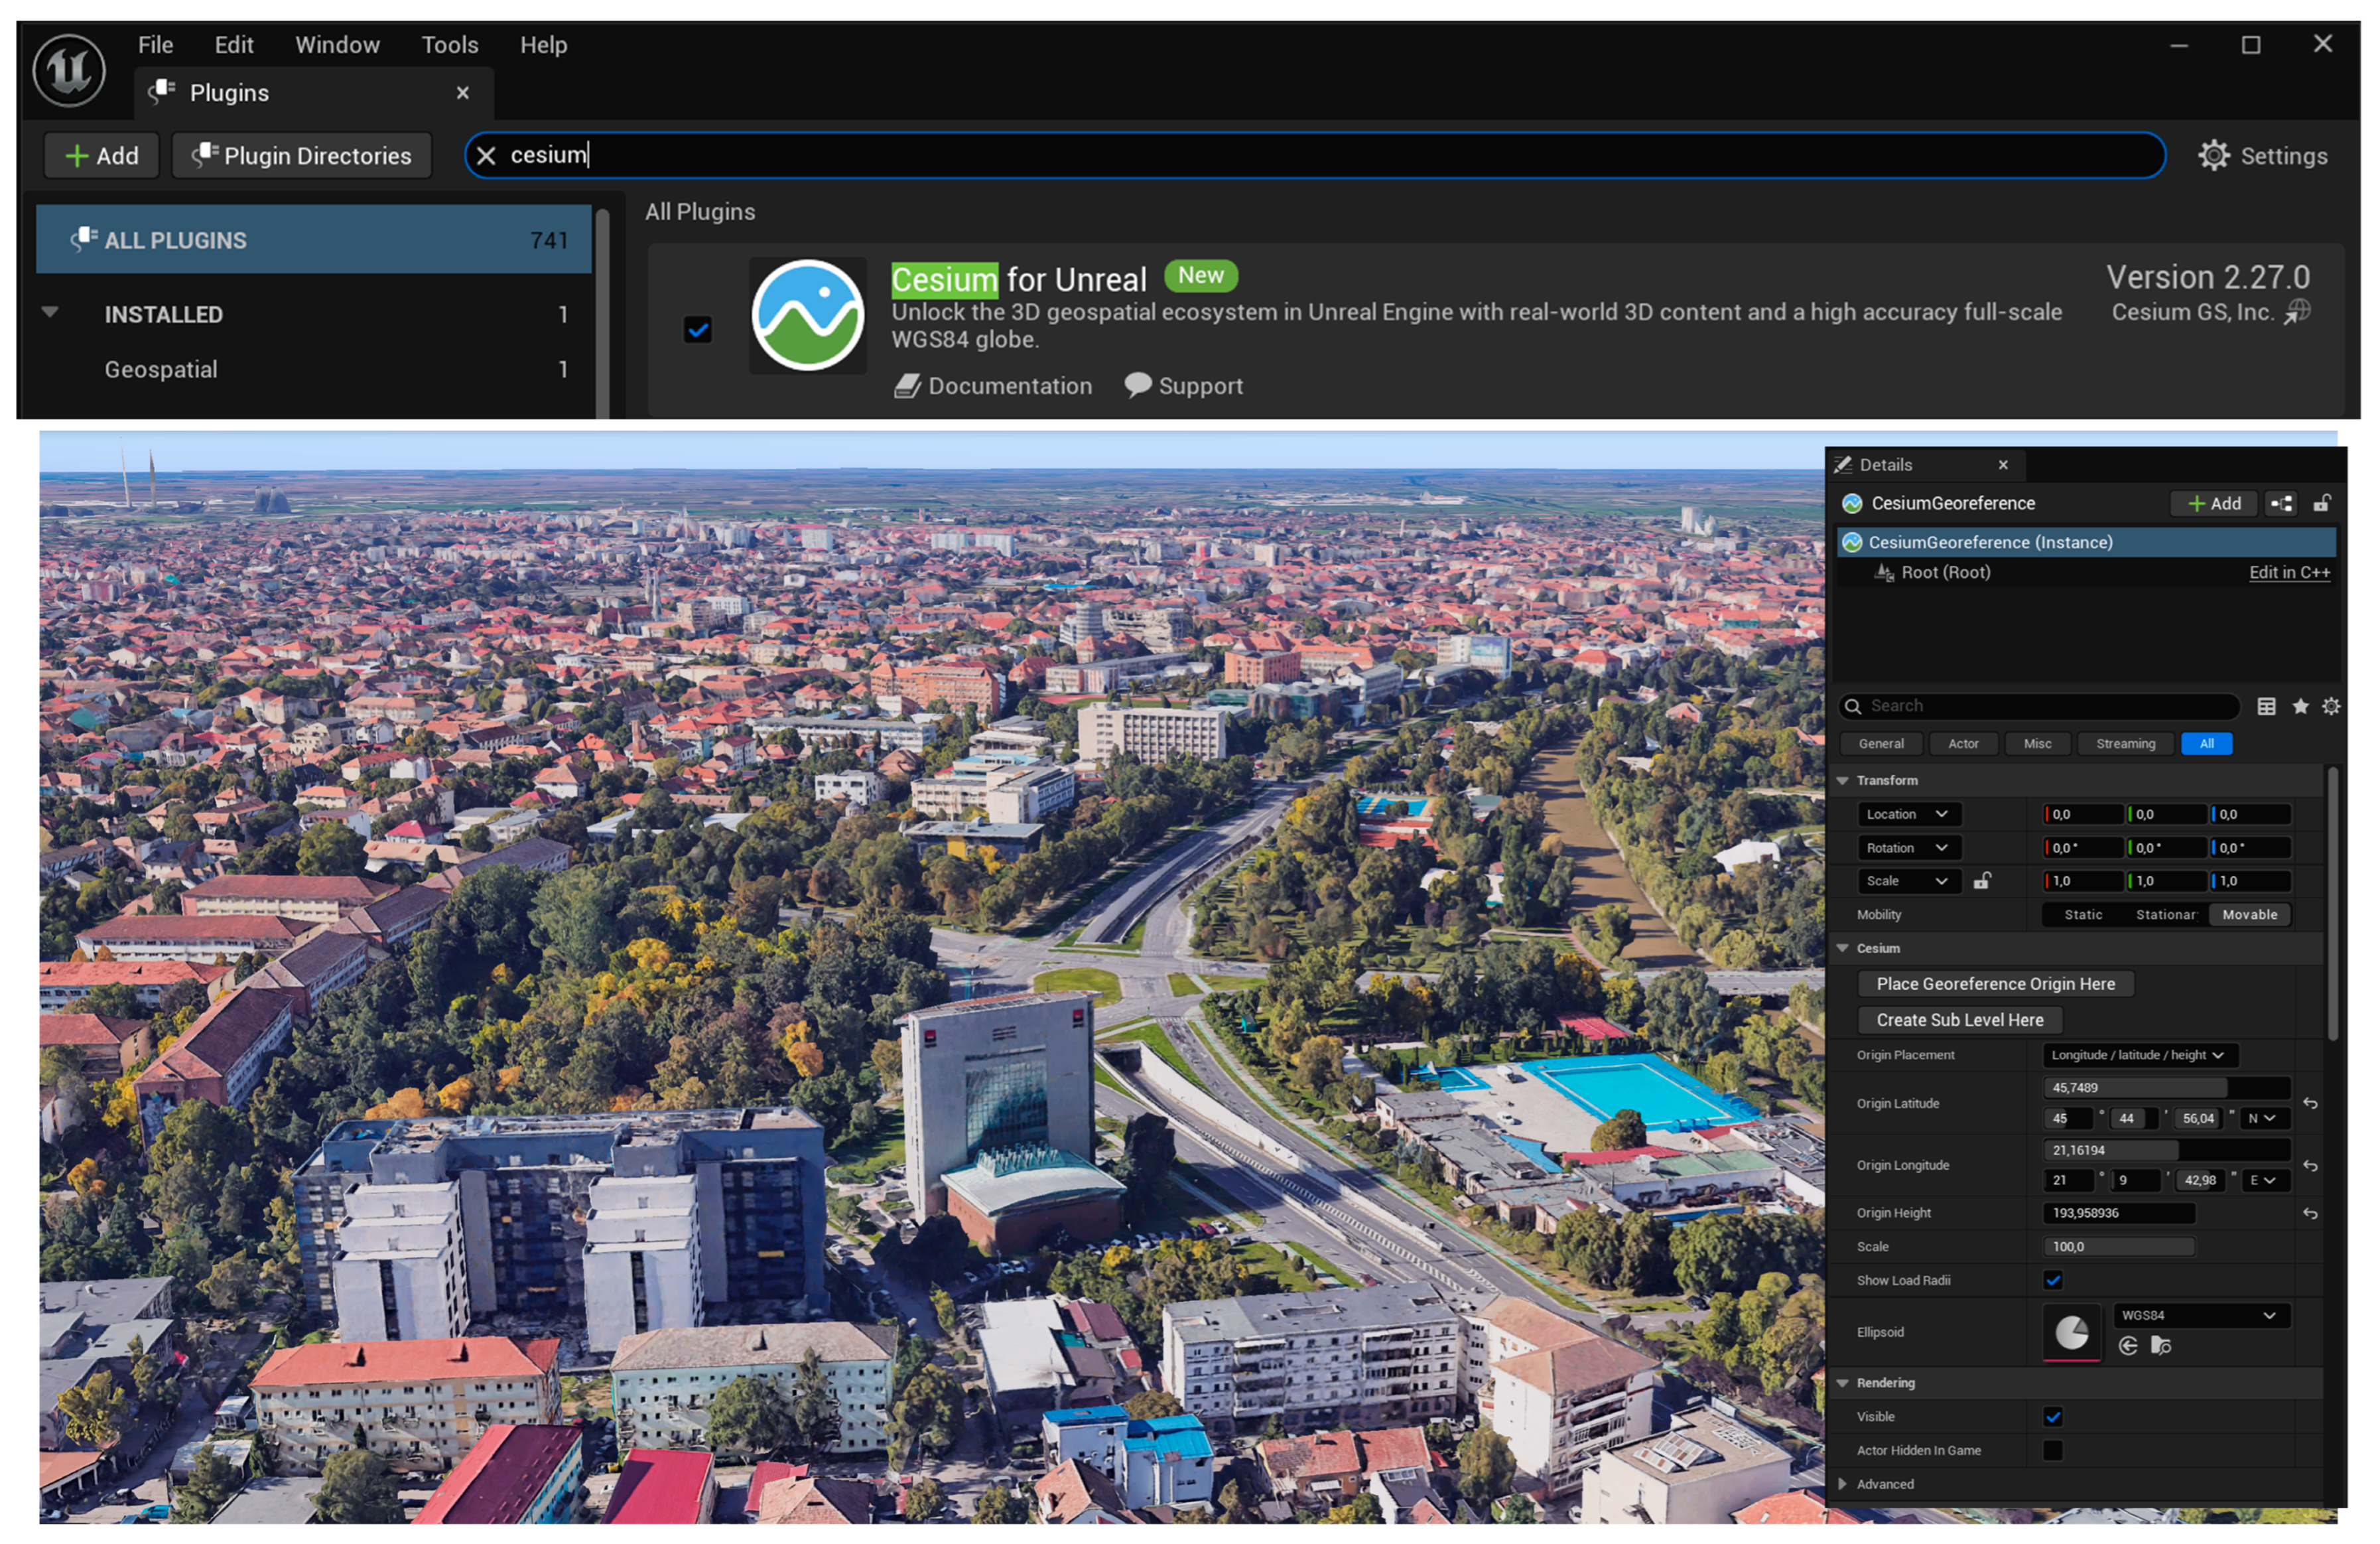Open the Help menu
The height and width of the screenshot is (1544, 2380).
543,45
